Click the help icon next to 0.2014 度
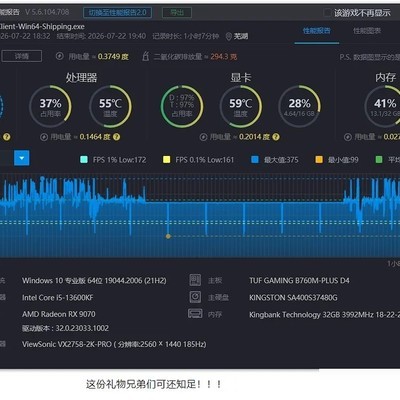This screenshot has width=400, height=400. pos(276,137)
